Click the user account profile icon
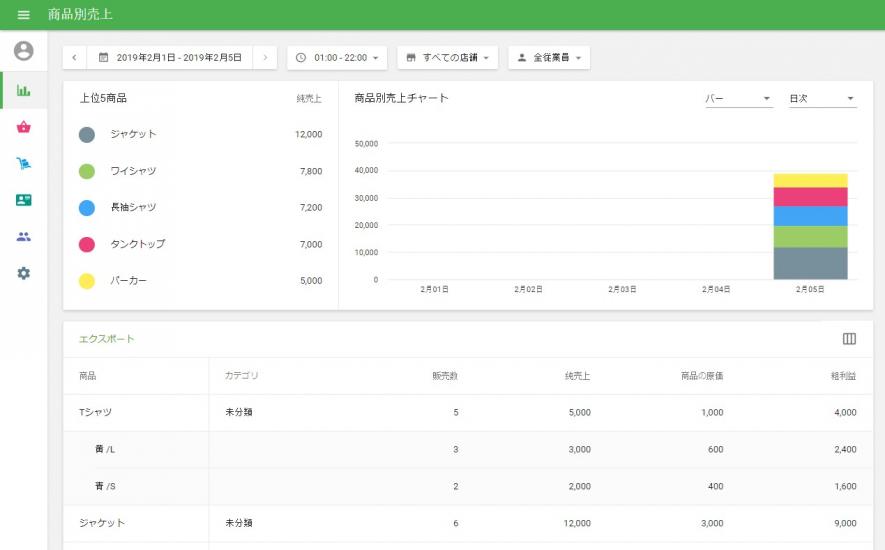This screenshot has height=550, width=885. (24, 51)
